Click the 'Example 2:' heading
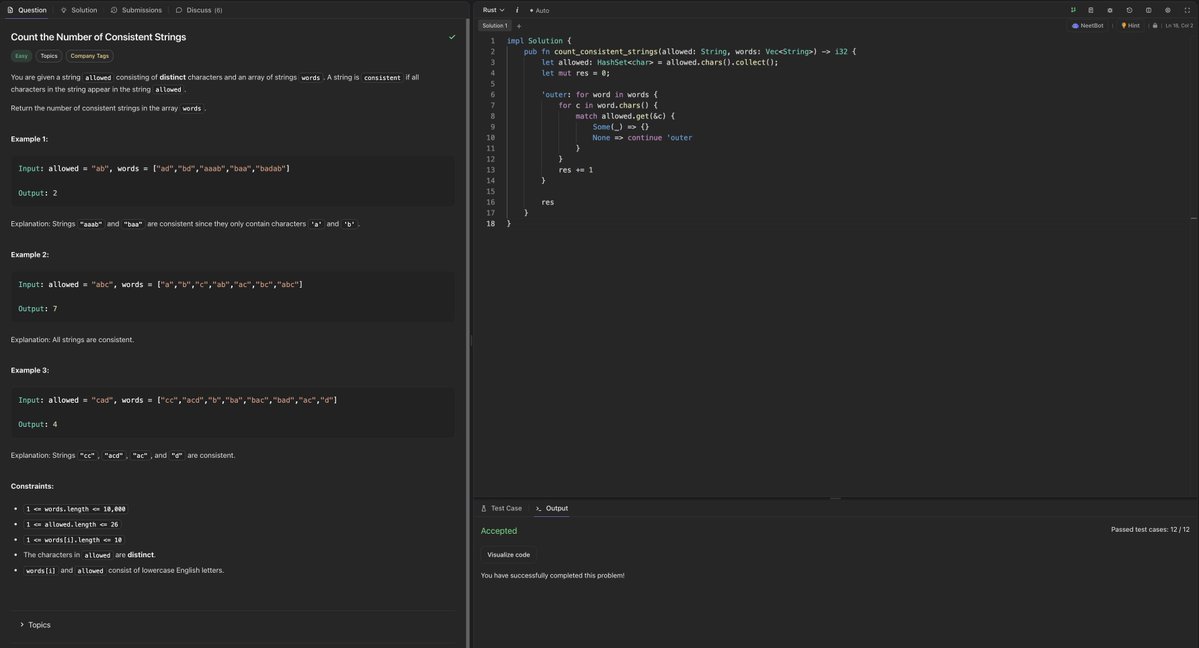 point(30,255)
